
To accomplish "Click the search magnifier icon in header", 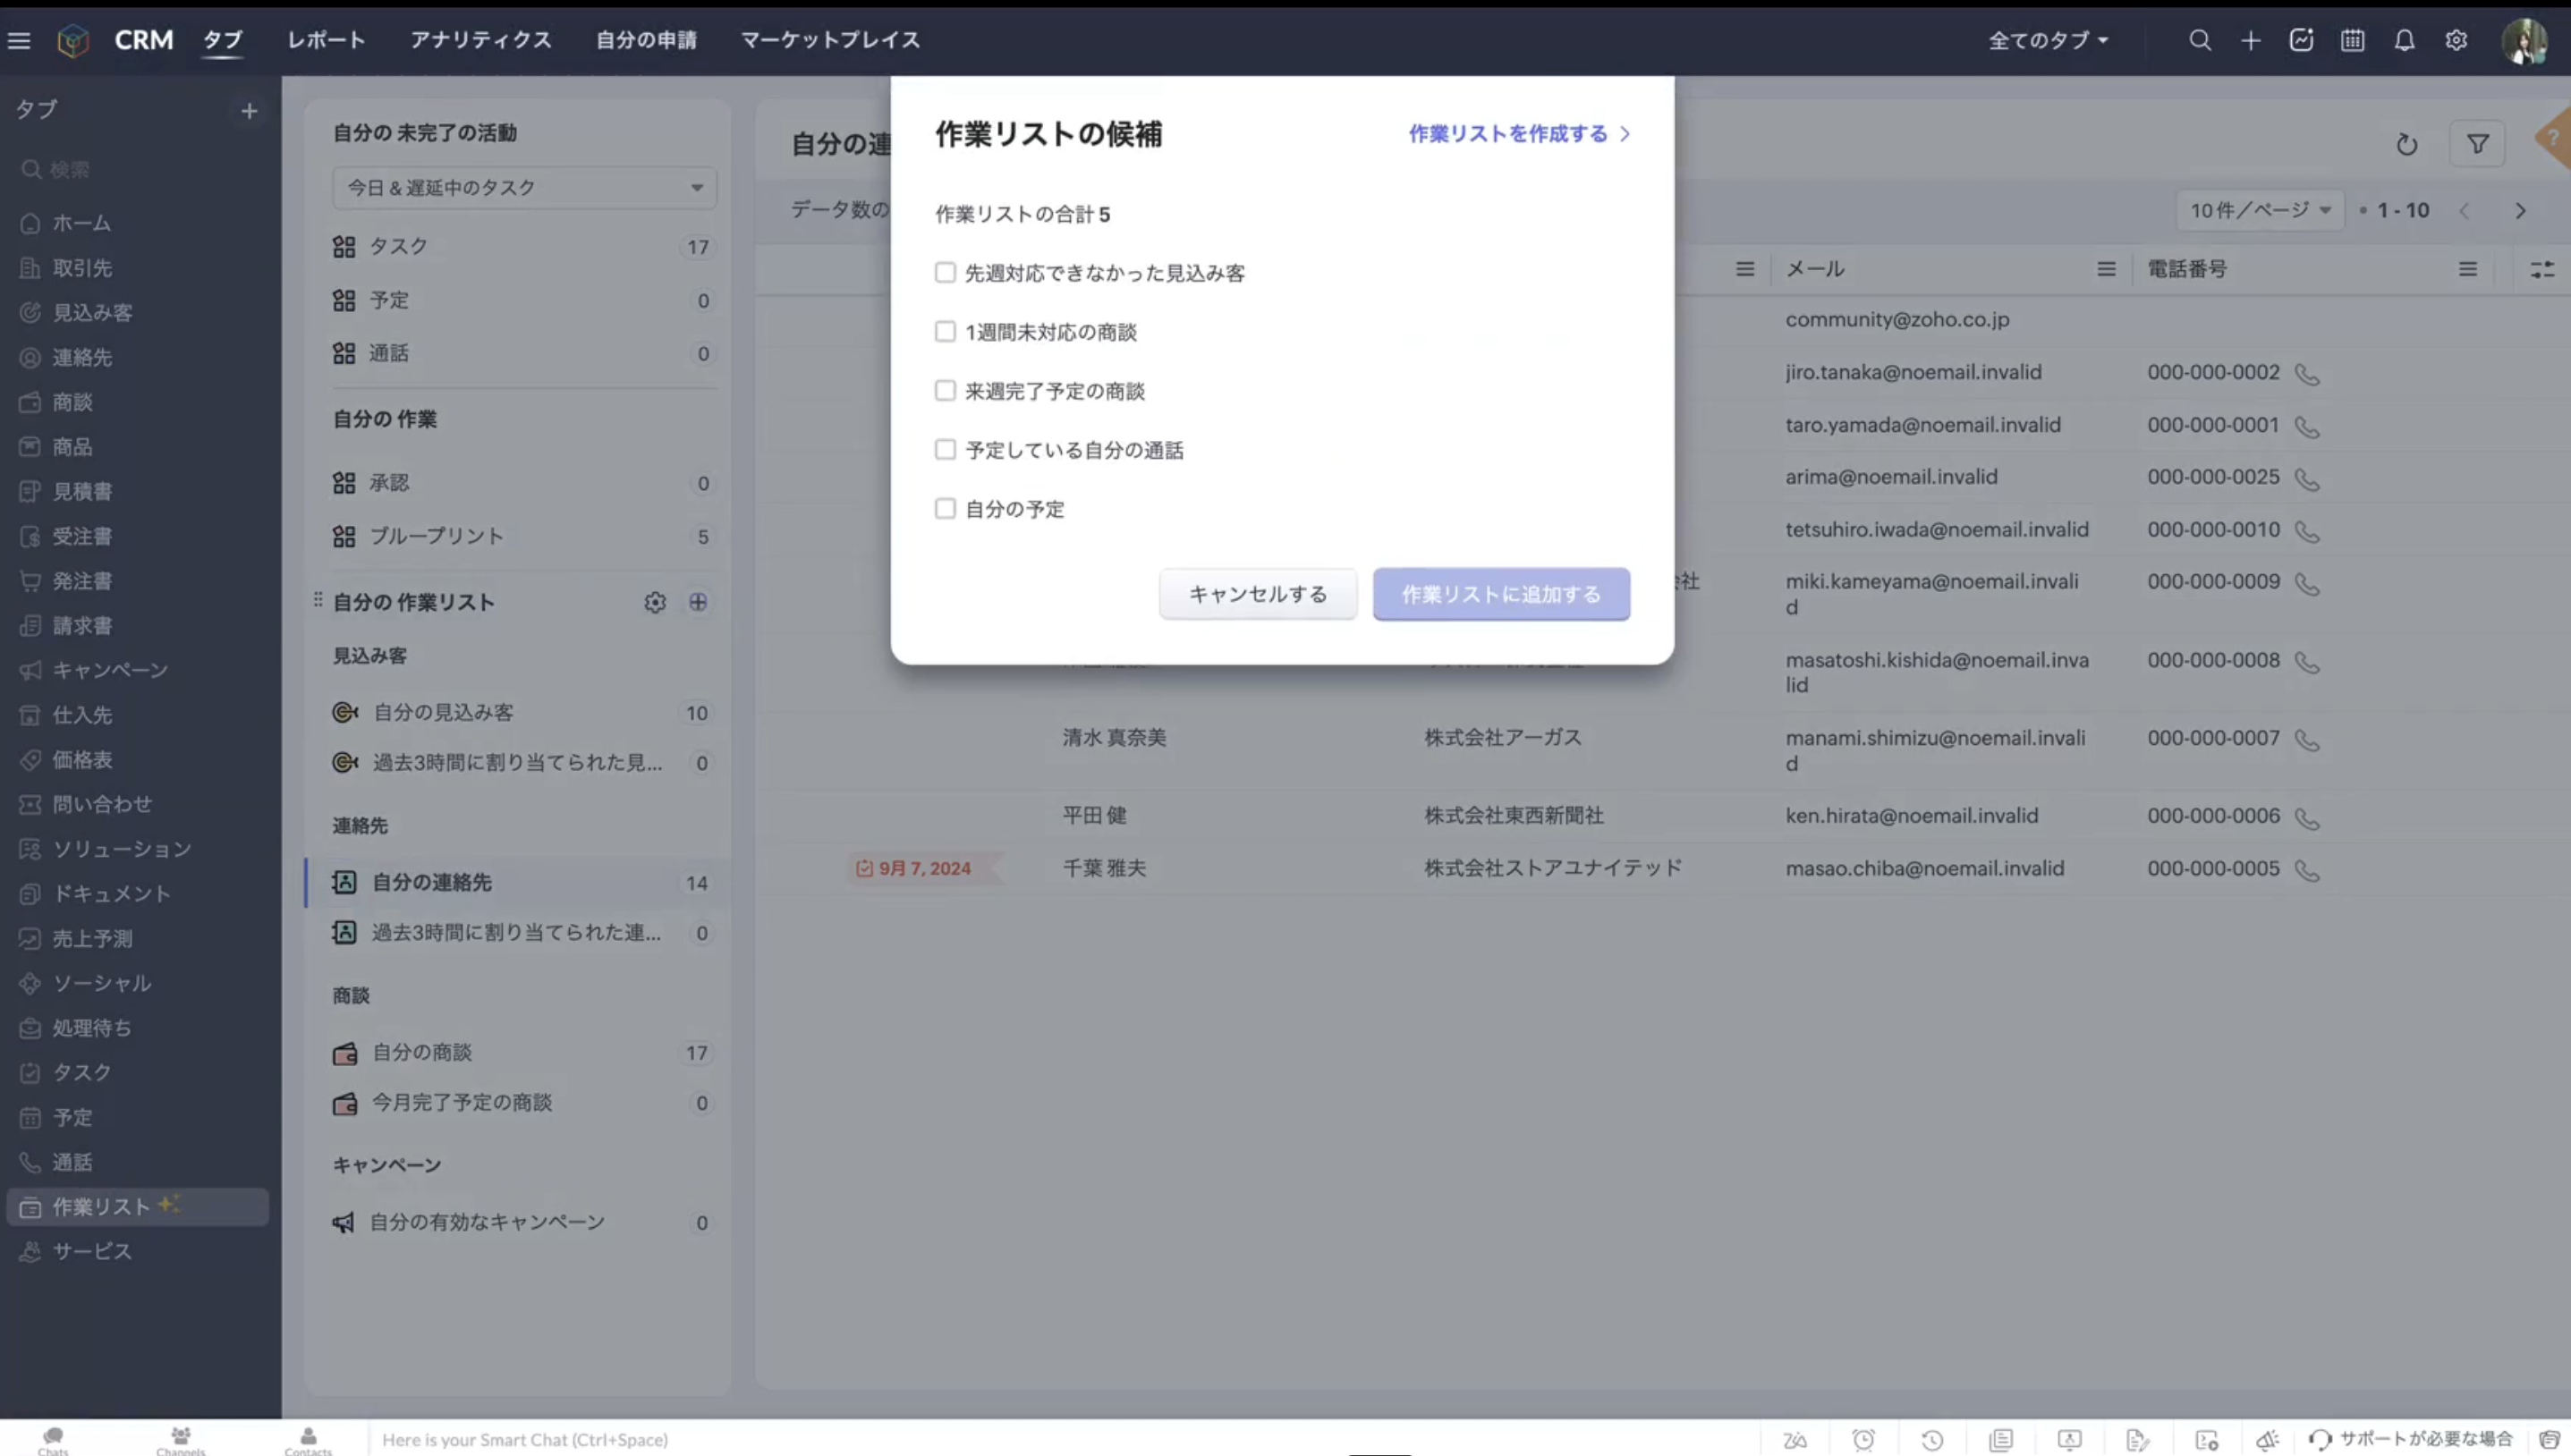I will tap(2199, 40).
